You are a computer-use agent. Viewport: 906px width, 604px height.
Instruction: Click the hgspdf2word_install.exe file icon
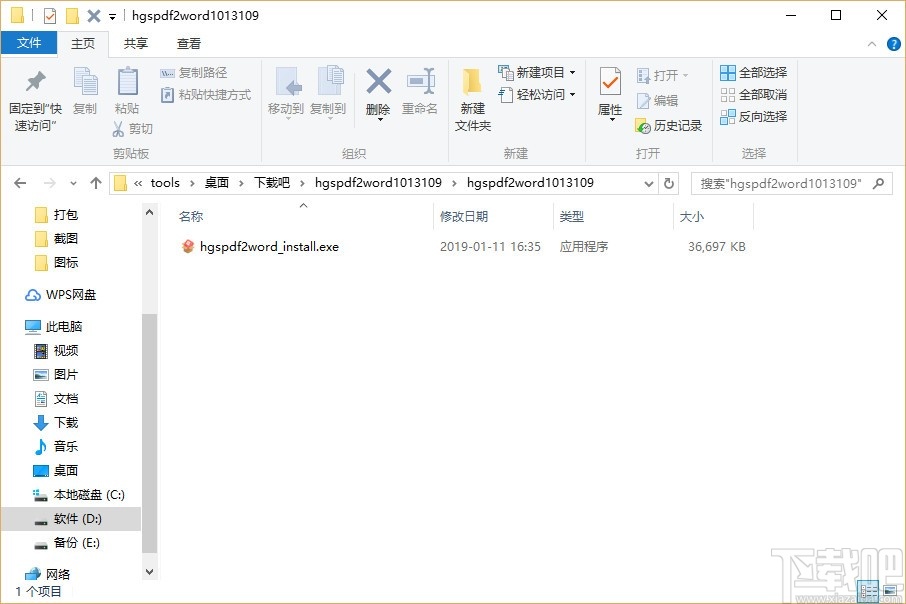188,247
